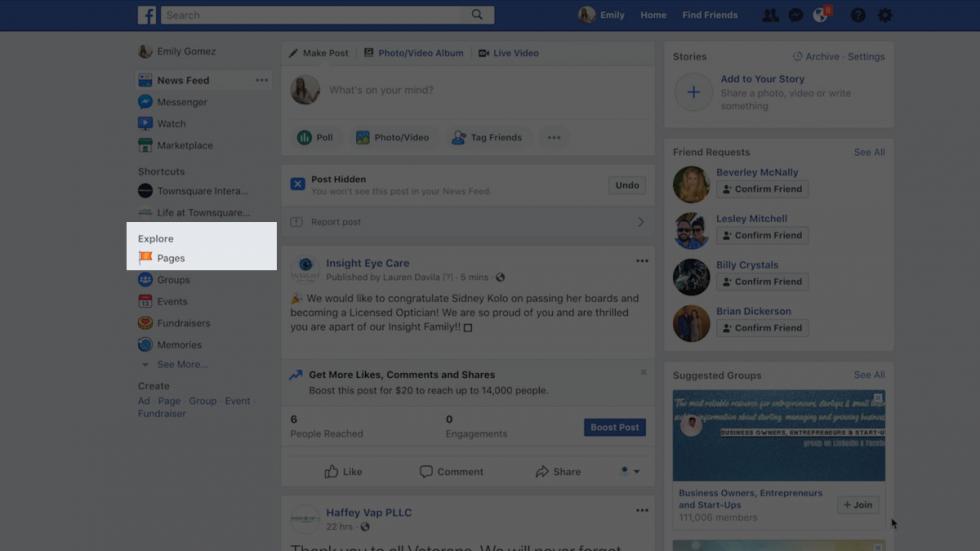Click the search magnifier icon
The width and height of the screenshot is (980, 551).
pos(477,15)
